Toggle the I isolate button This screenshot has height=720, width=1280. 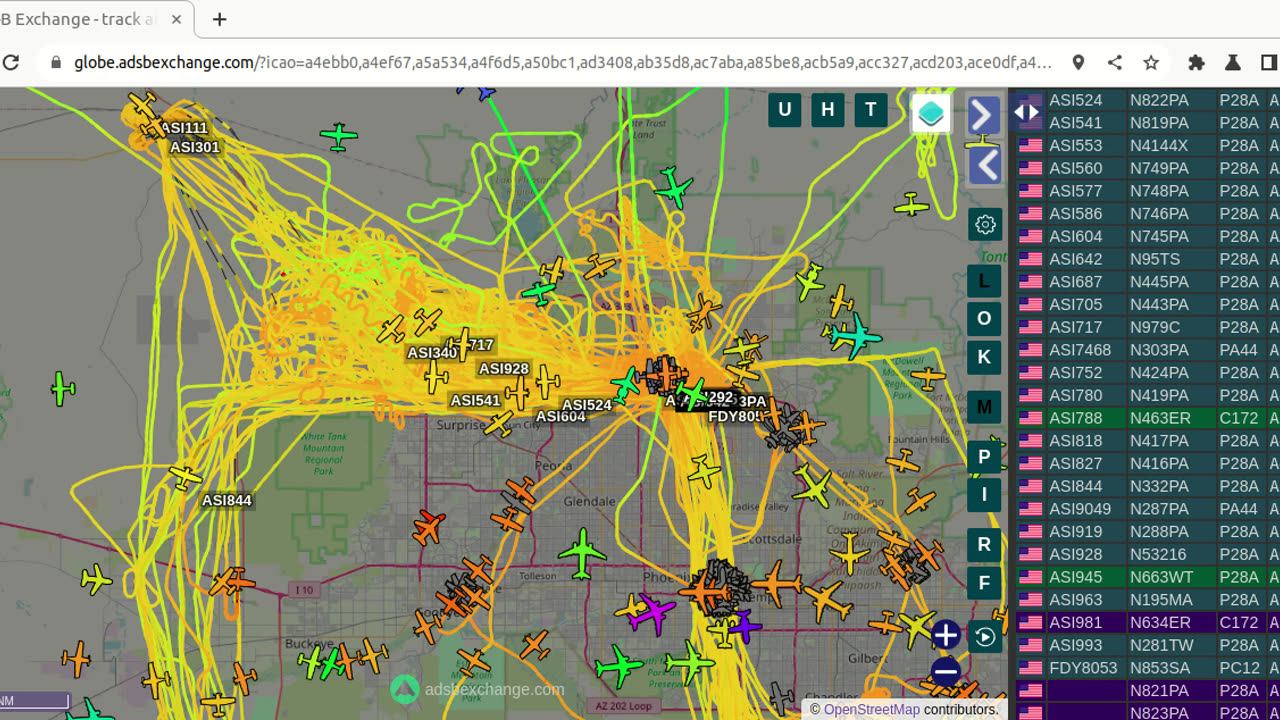click(x=985, y=494)
